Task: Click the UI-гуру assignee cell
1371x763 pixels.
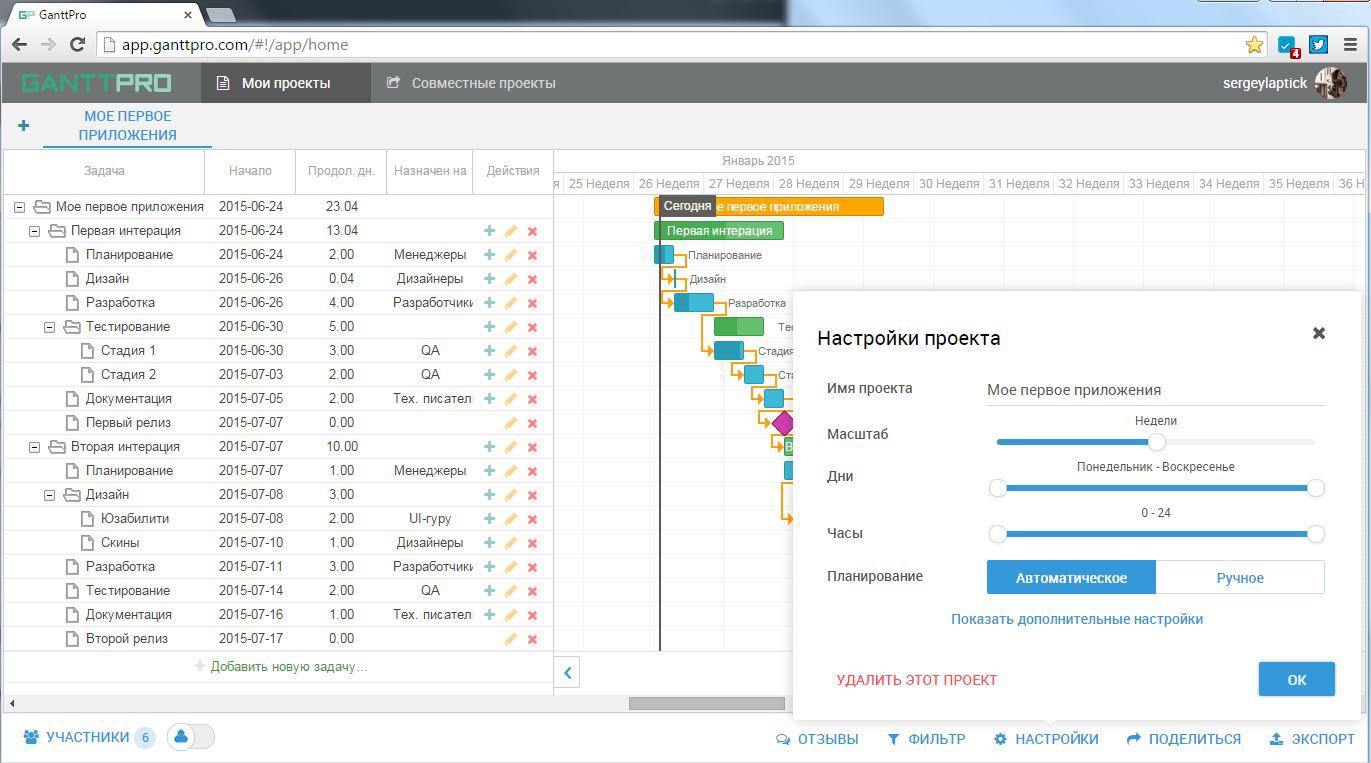Action: pyautogui.click(x=430, y=519)
